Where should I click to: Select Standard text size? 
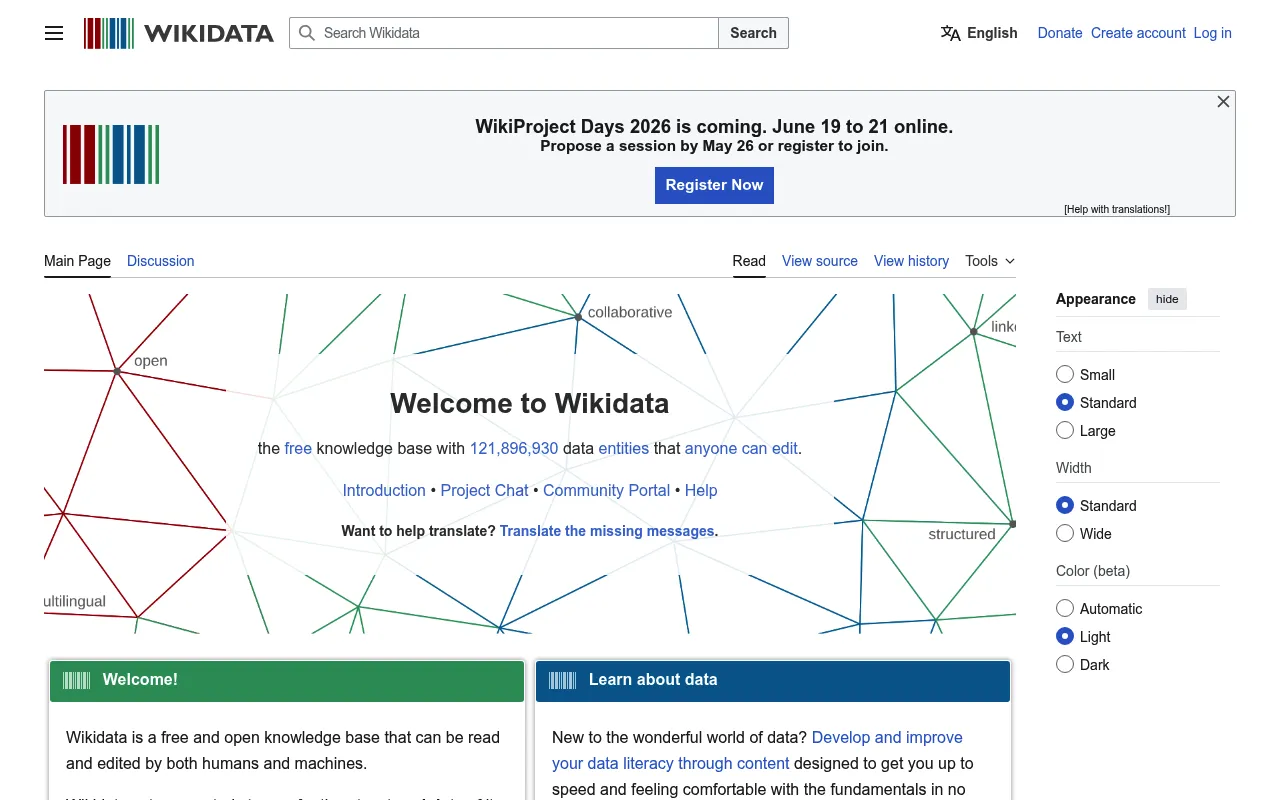tap(1065, 403)
